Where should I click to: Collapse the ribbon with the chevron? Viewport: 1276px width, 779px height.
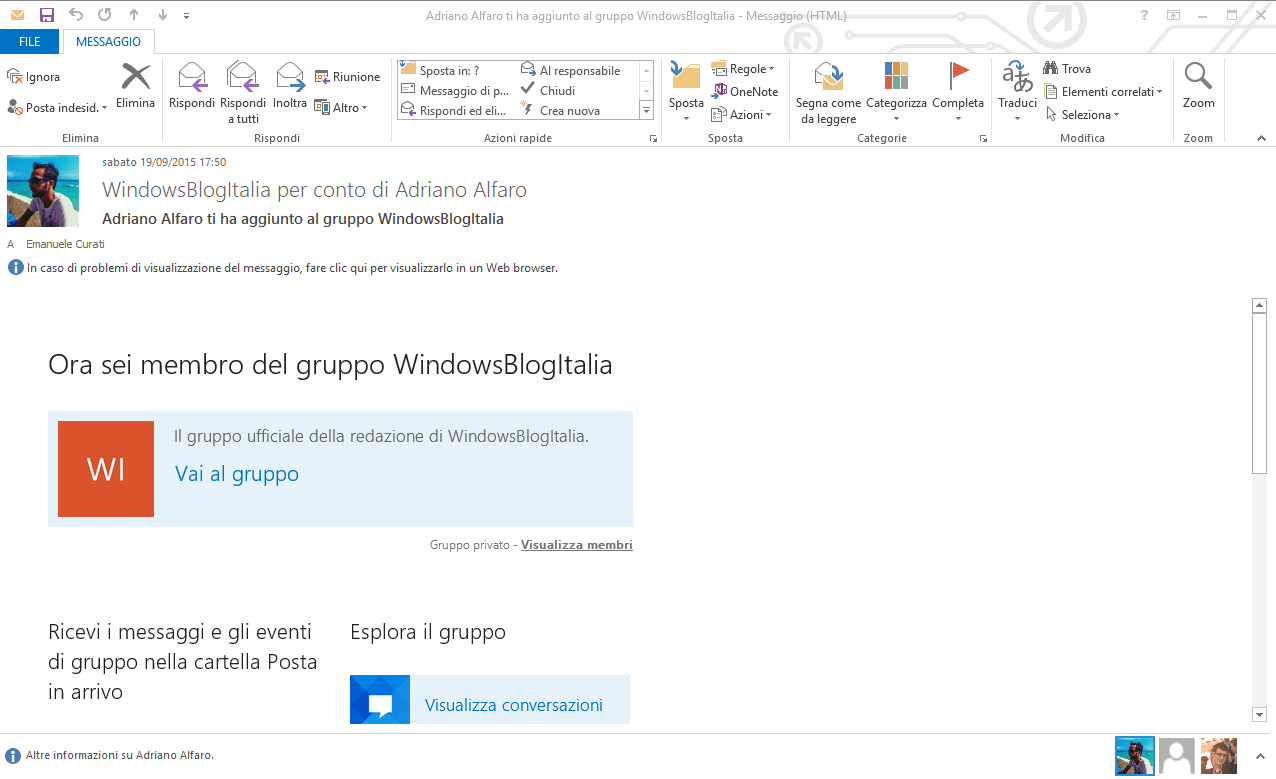click(x=1260, y=139)
